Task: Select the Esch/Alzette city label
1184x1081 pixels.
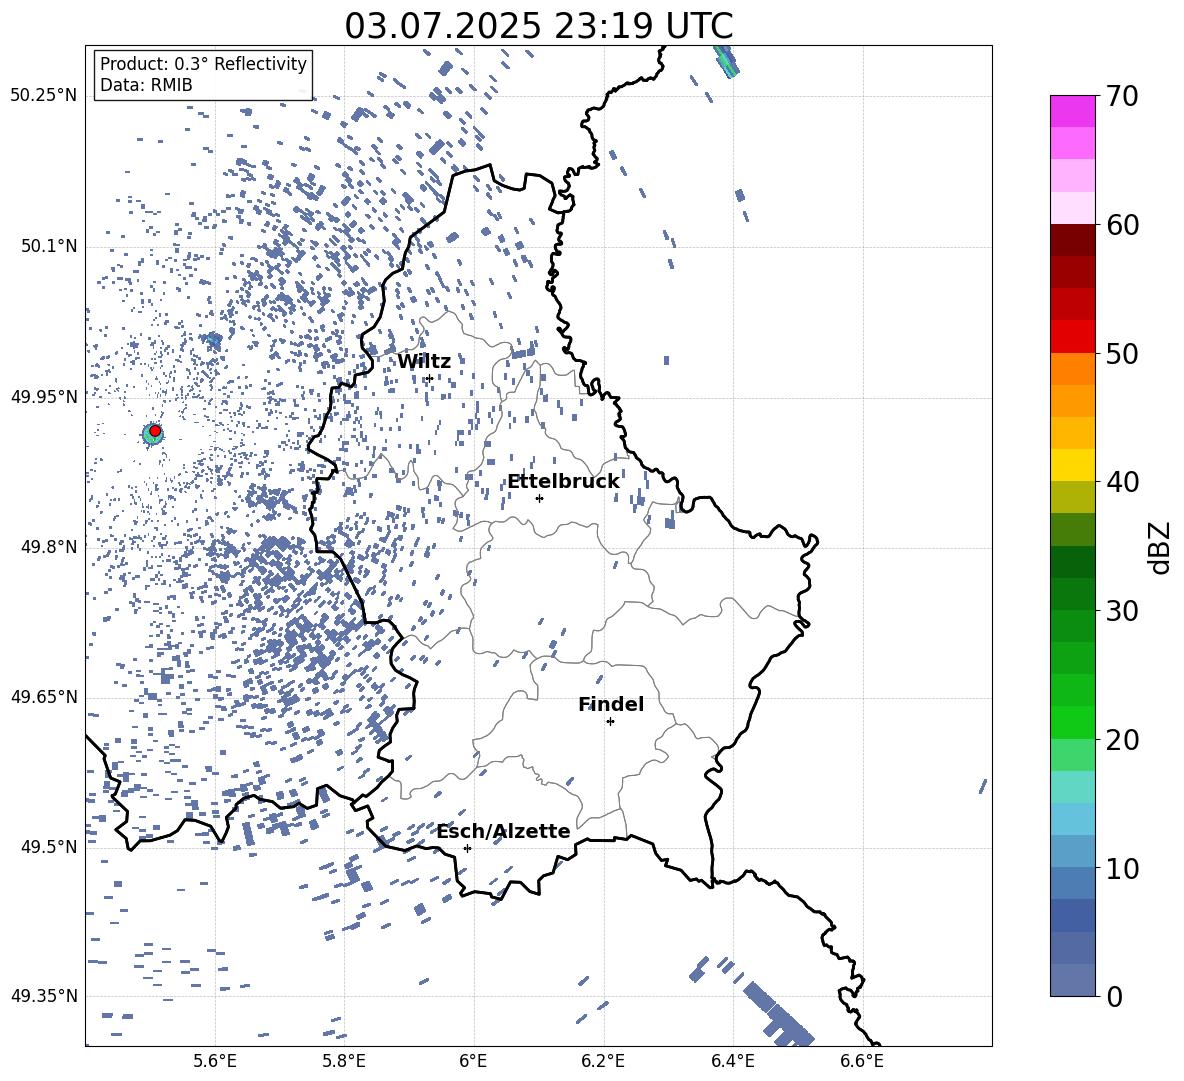Action: pyautogui.click(x=503, y=831)
